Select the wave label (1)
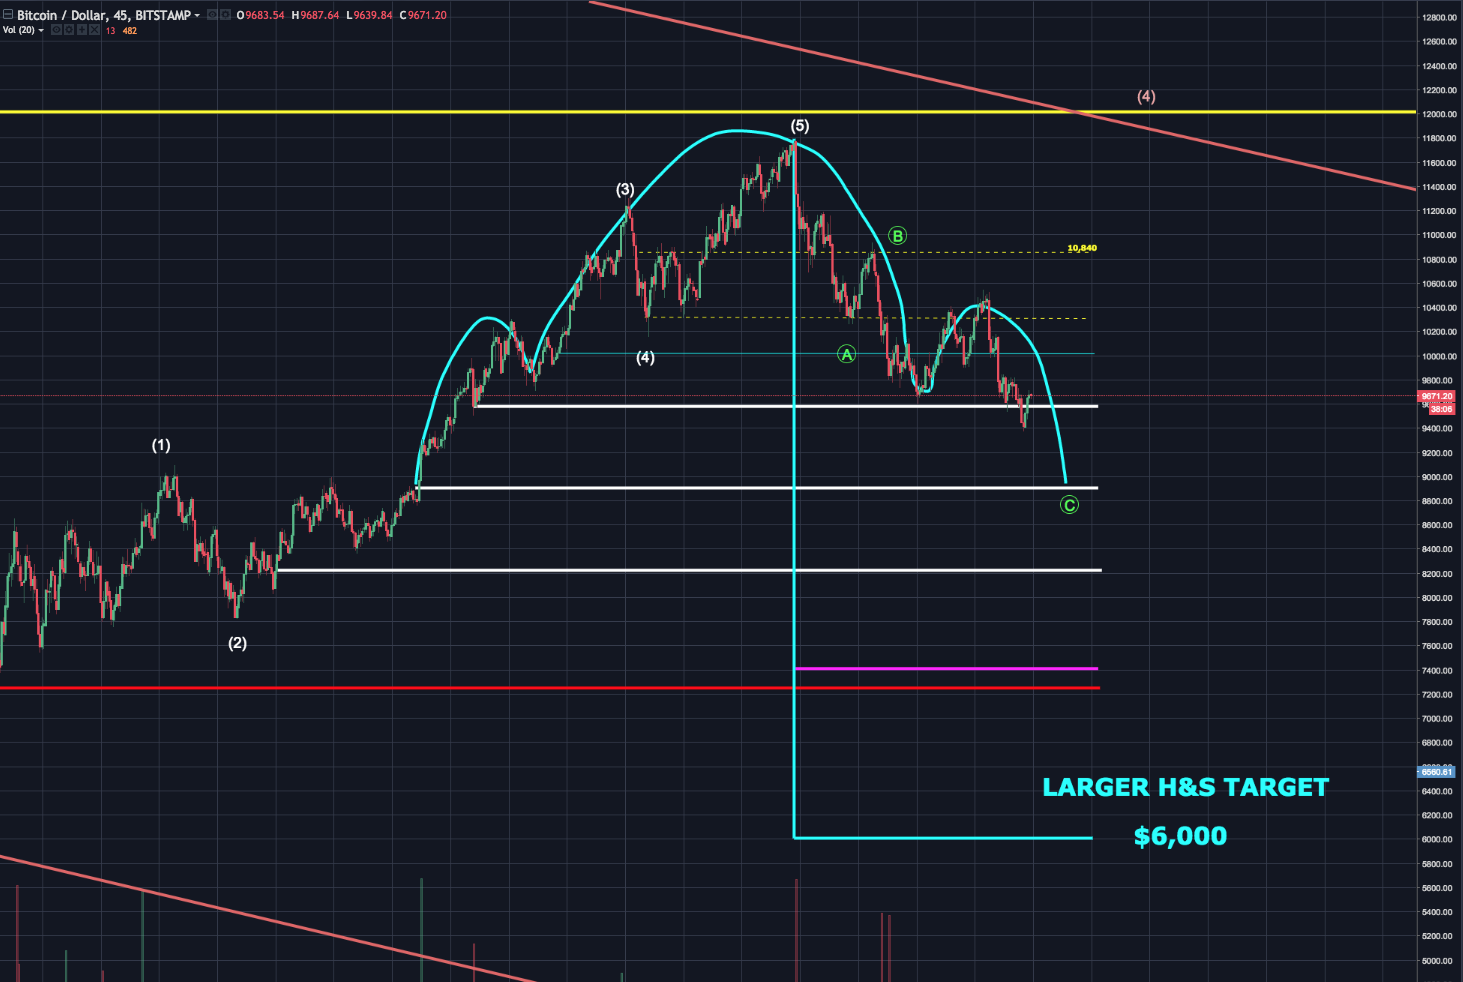This screenshot has height=982, width=1463. pyautogui.click(x=161, y=445)
